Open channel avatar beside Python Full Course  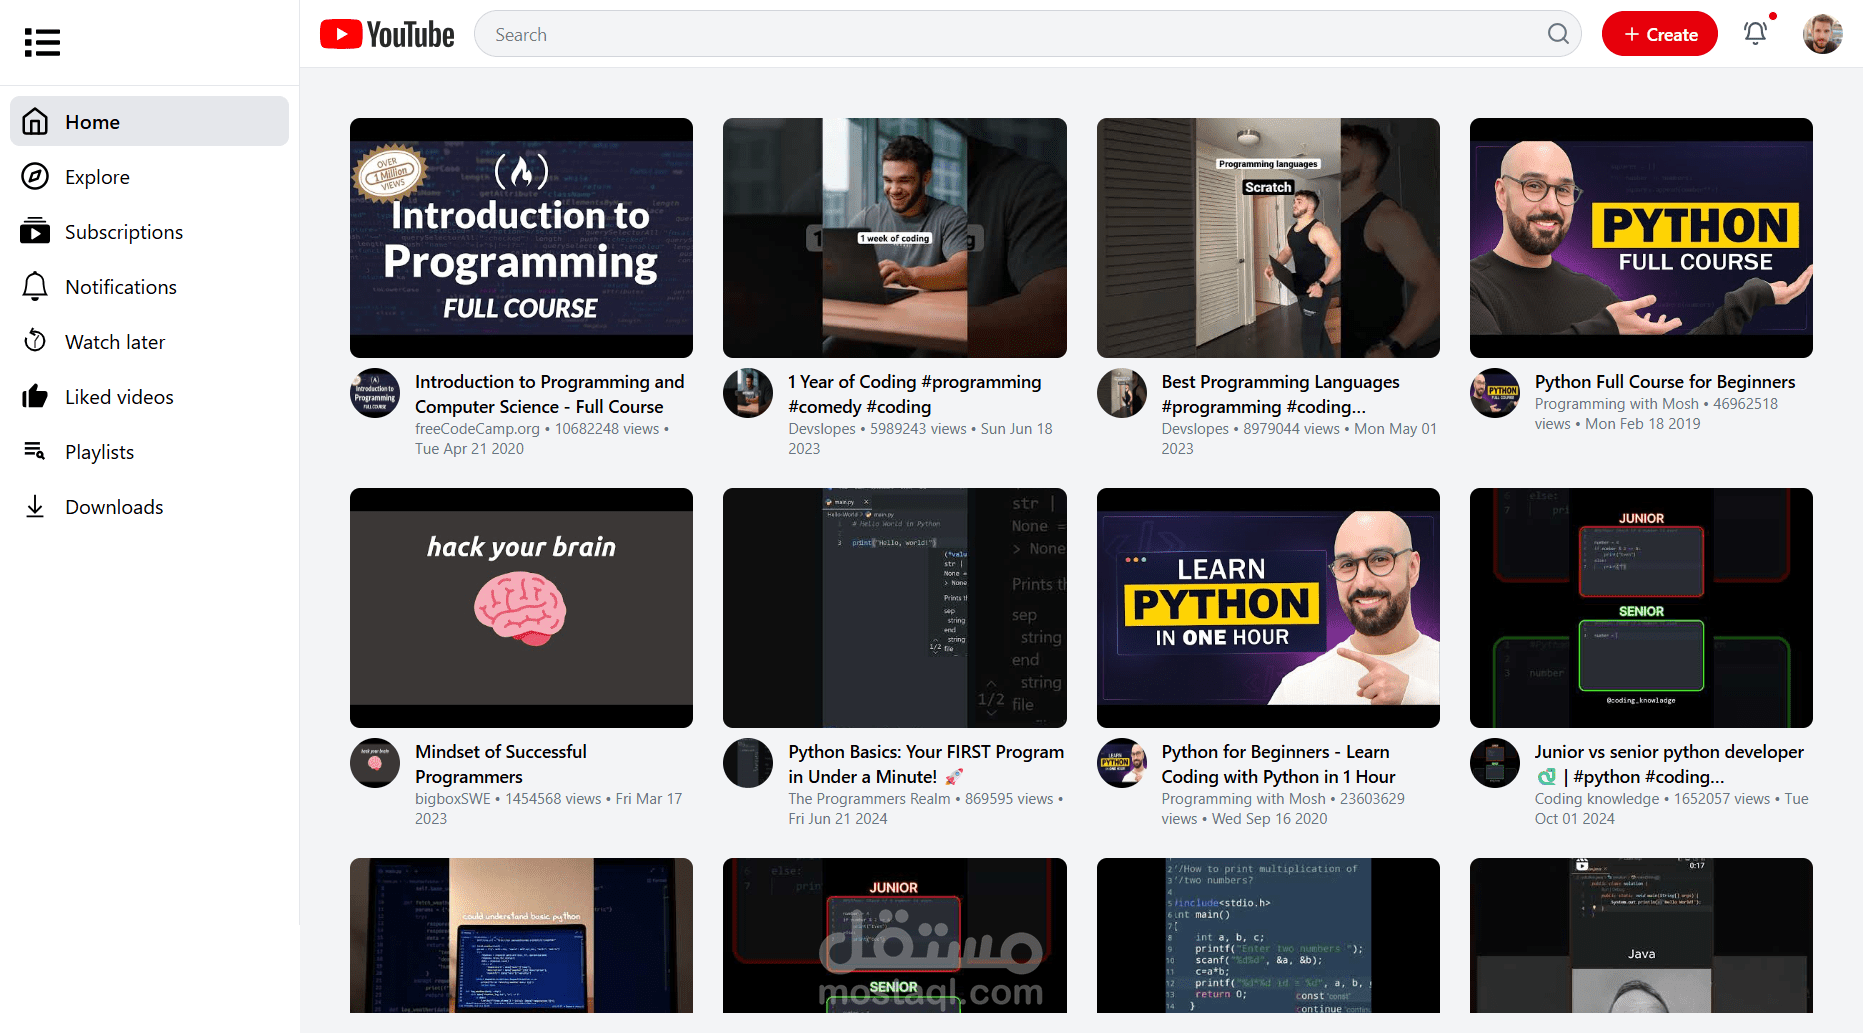point(1495,393)
